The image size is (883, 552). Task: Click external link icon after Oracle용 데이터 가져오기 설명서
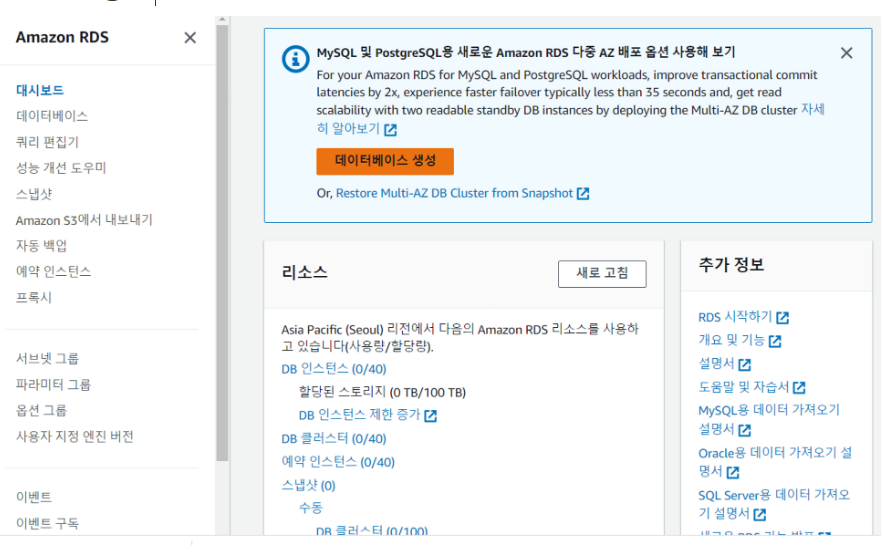click(x=732, y=472)
